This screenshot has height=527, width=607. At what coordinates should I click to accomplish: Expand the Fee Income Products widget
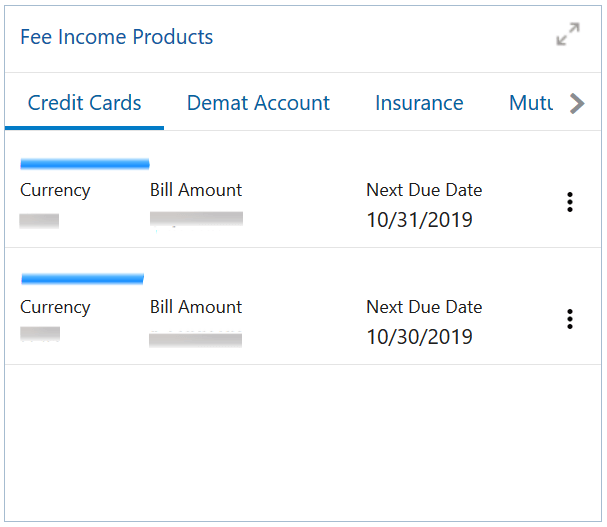(x=568, y=34)
